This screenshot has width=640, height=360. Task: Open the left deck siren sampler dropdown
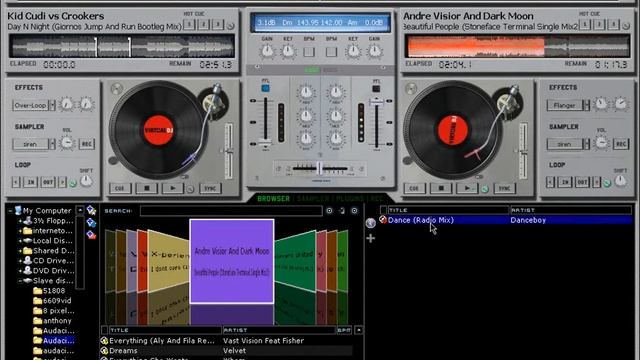[52, 144]
